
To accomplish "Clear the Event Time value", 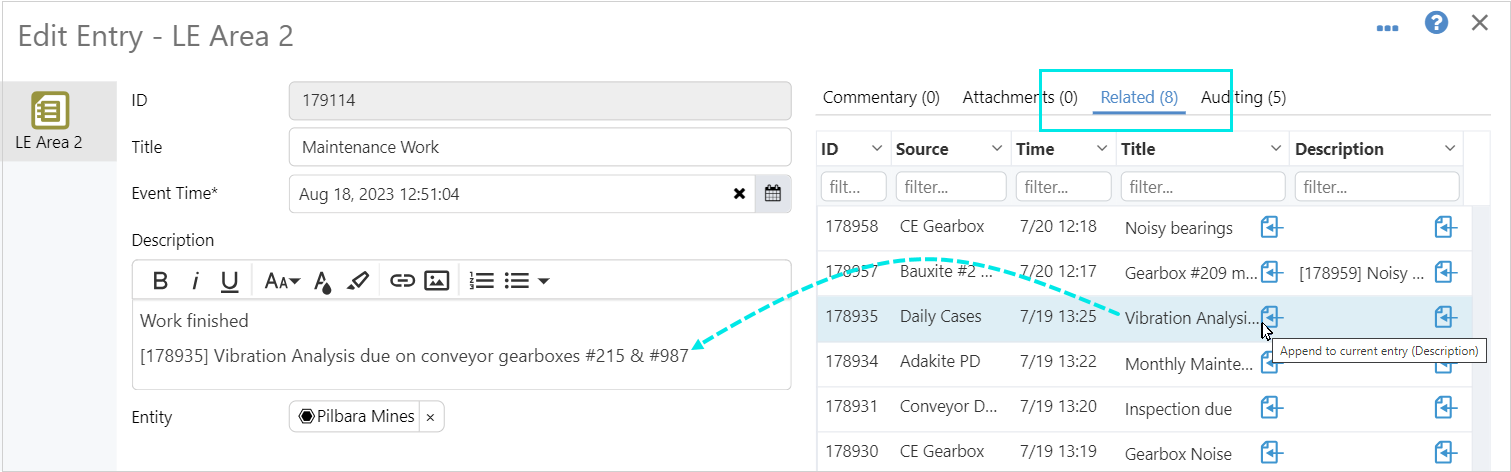I will click(x=739, y=194).
